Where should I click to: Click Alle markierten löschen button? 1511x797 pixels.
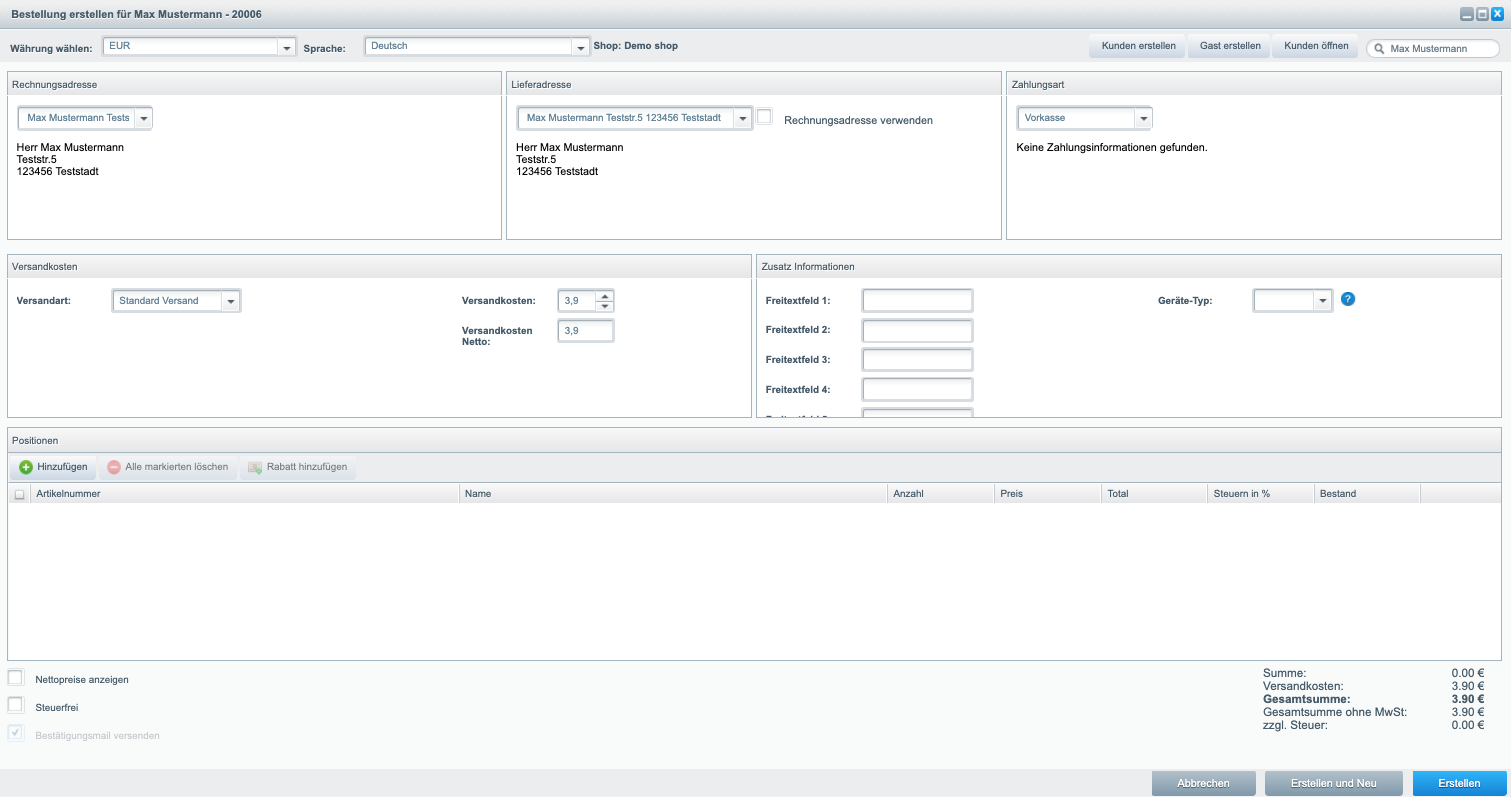[168, 467]
